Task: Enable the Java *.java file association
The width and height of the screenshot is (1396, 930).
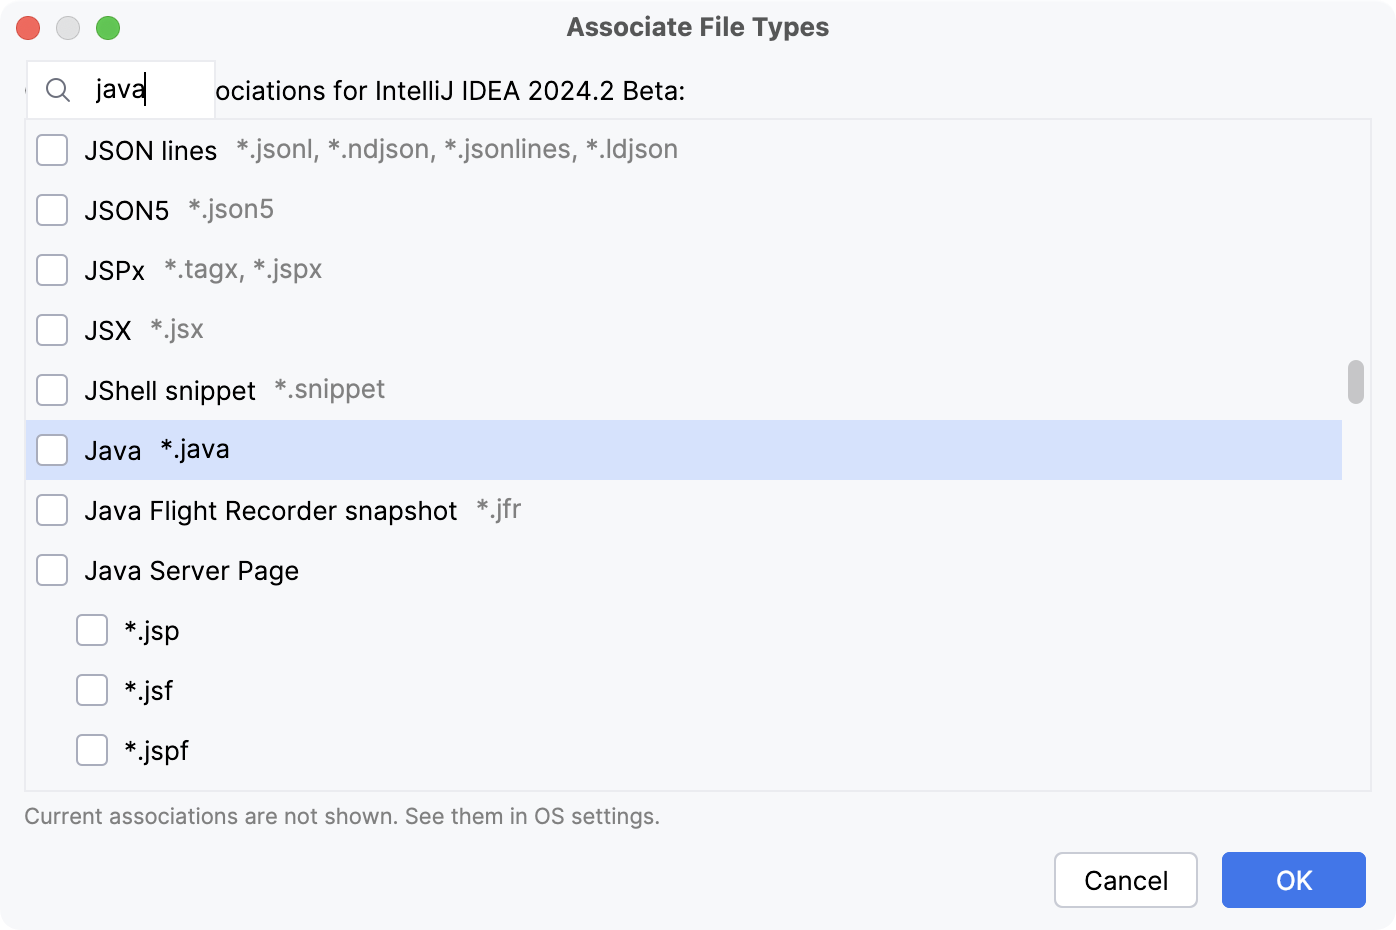Action: (x=52, y=450)
